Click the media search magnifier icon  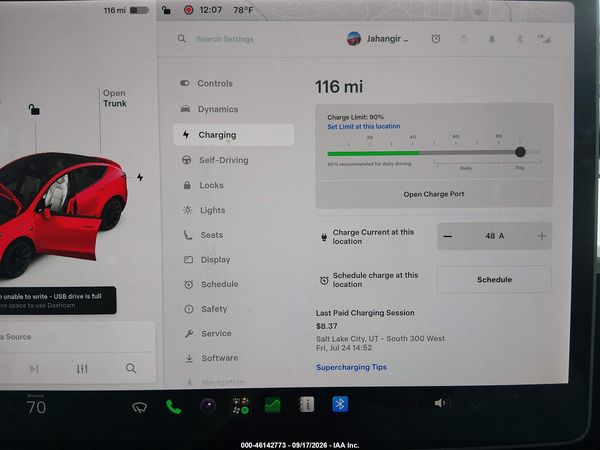point(131,368)
